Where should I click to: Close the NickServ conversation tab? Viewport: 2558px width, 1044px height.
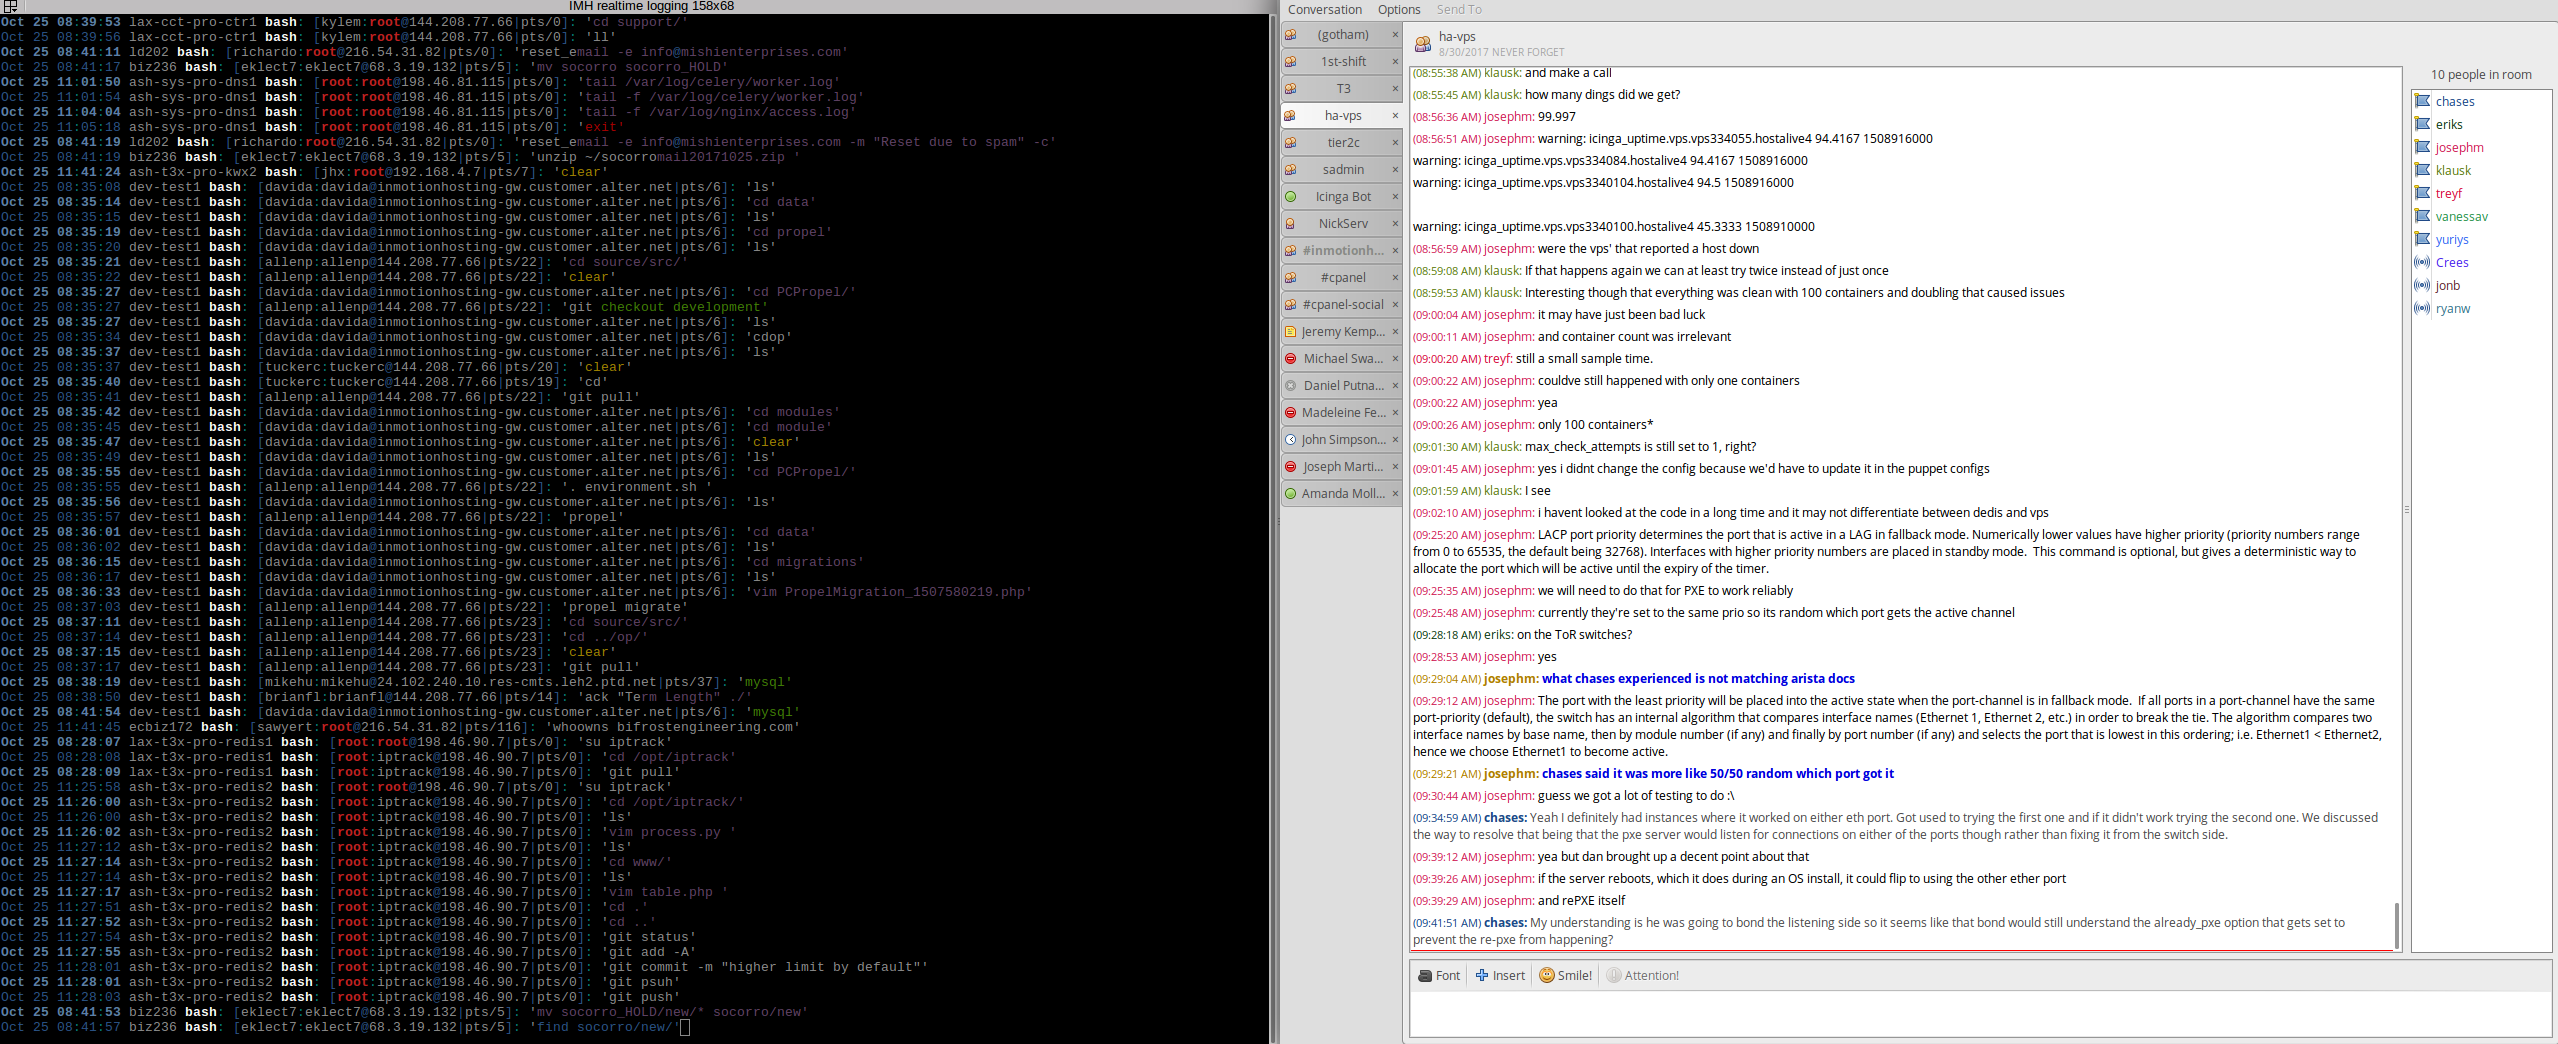1395,224
